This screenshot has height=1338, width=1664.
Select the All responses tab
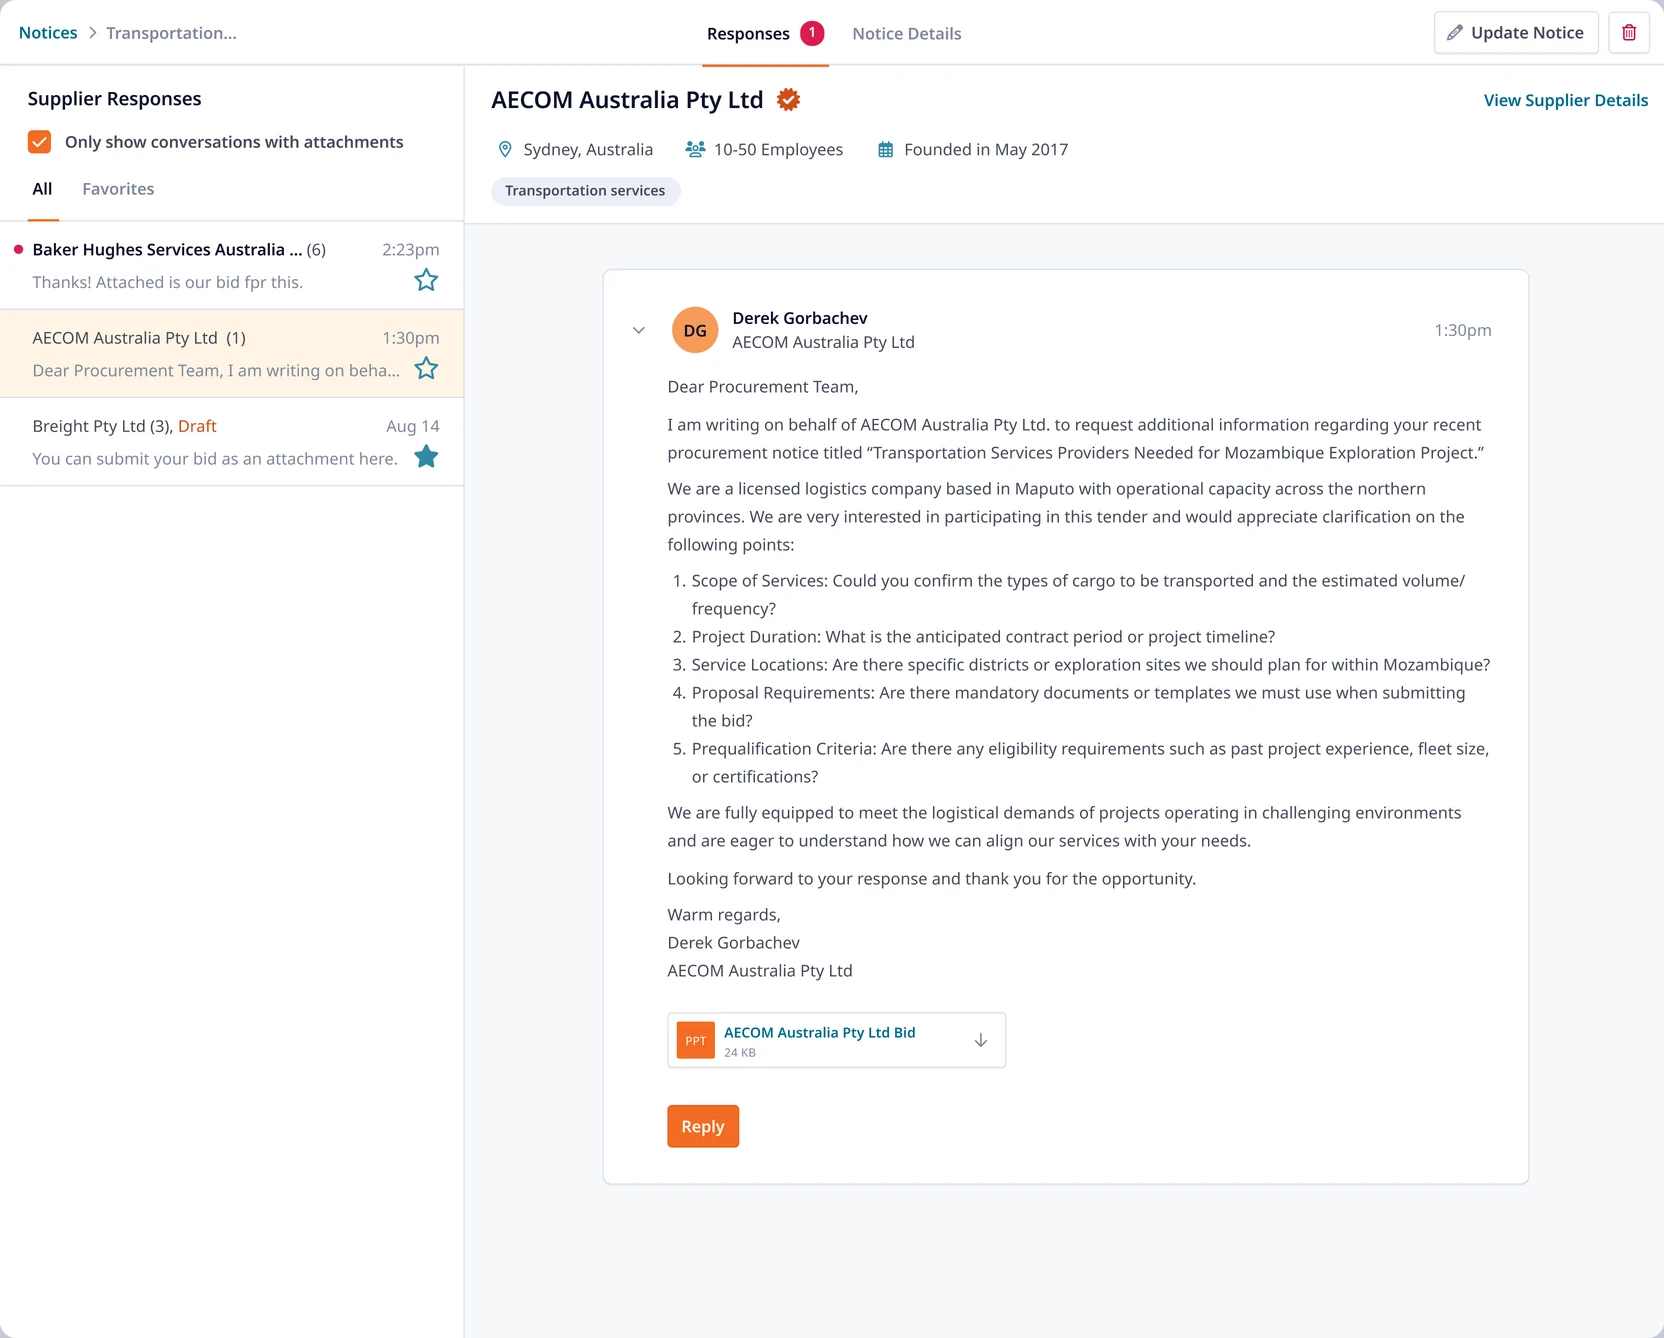coord(42,189)
